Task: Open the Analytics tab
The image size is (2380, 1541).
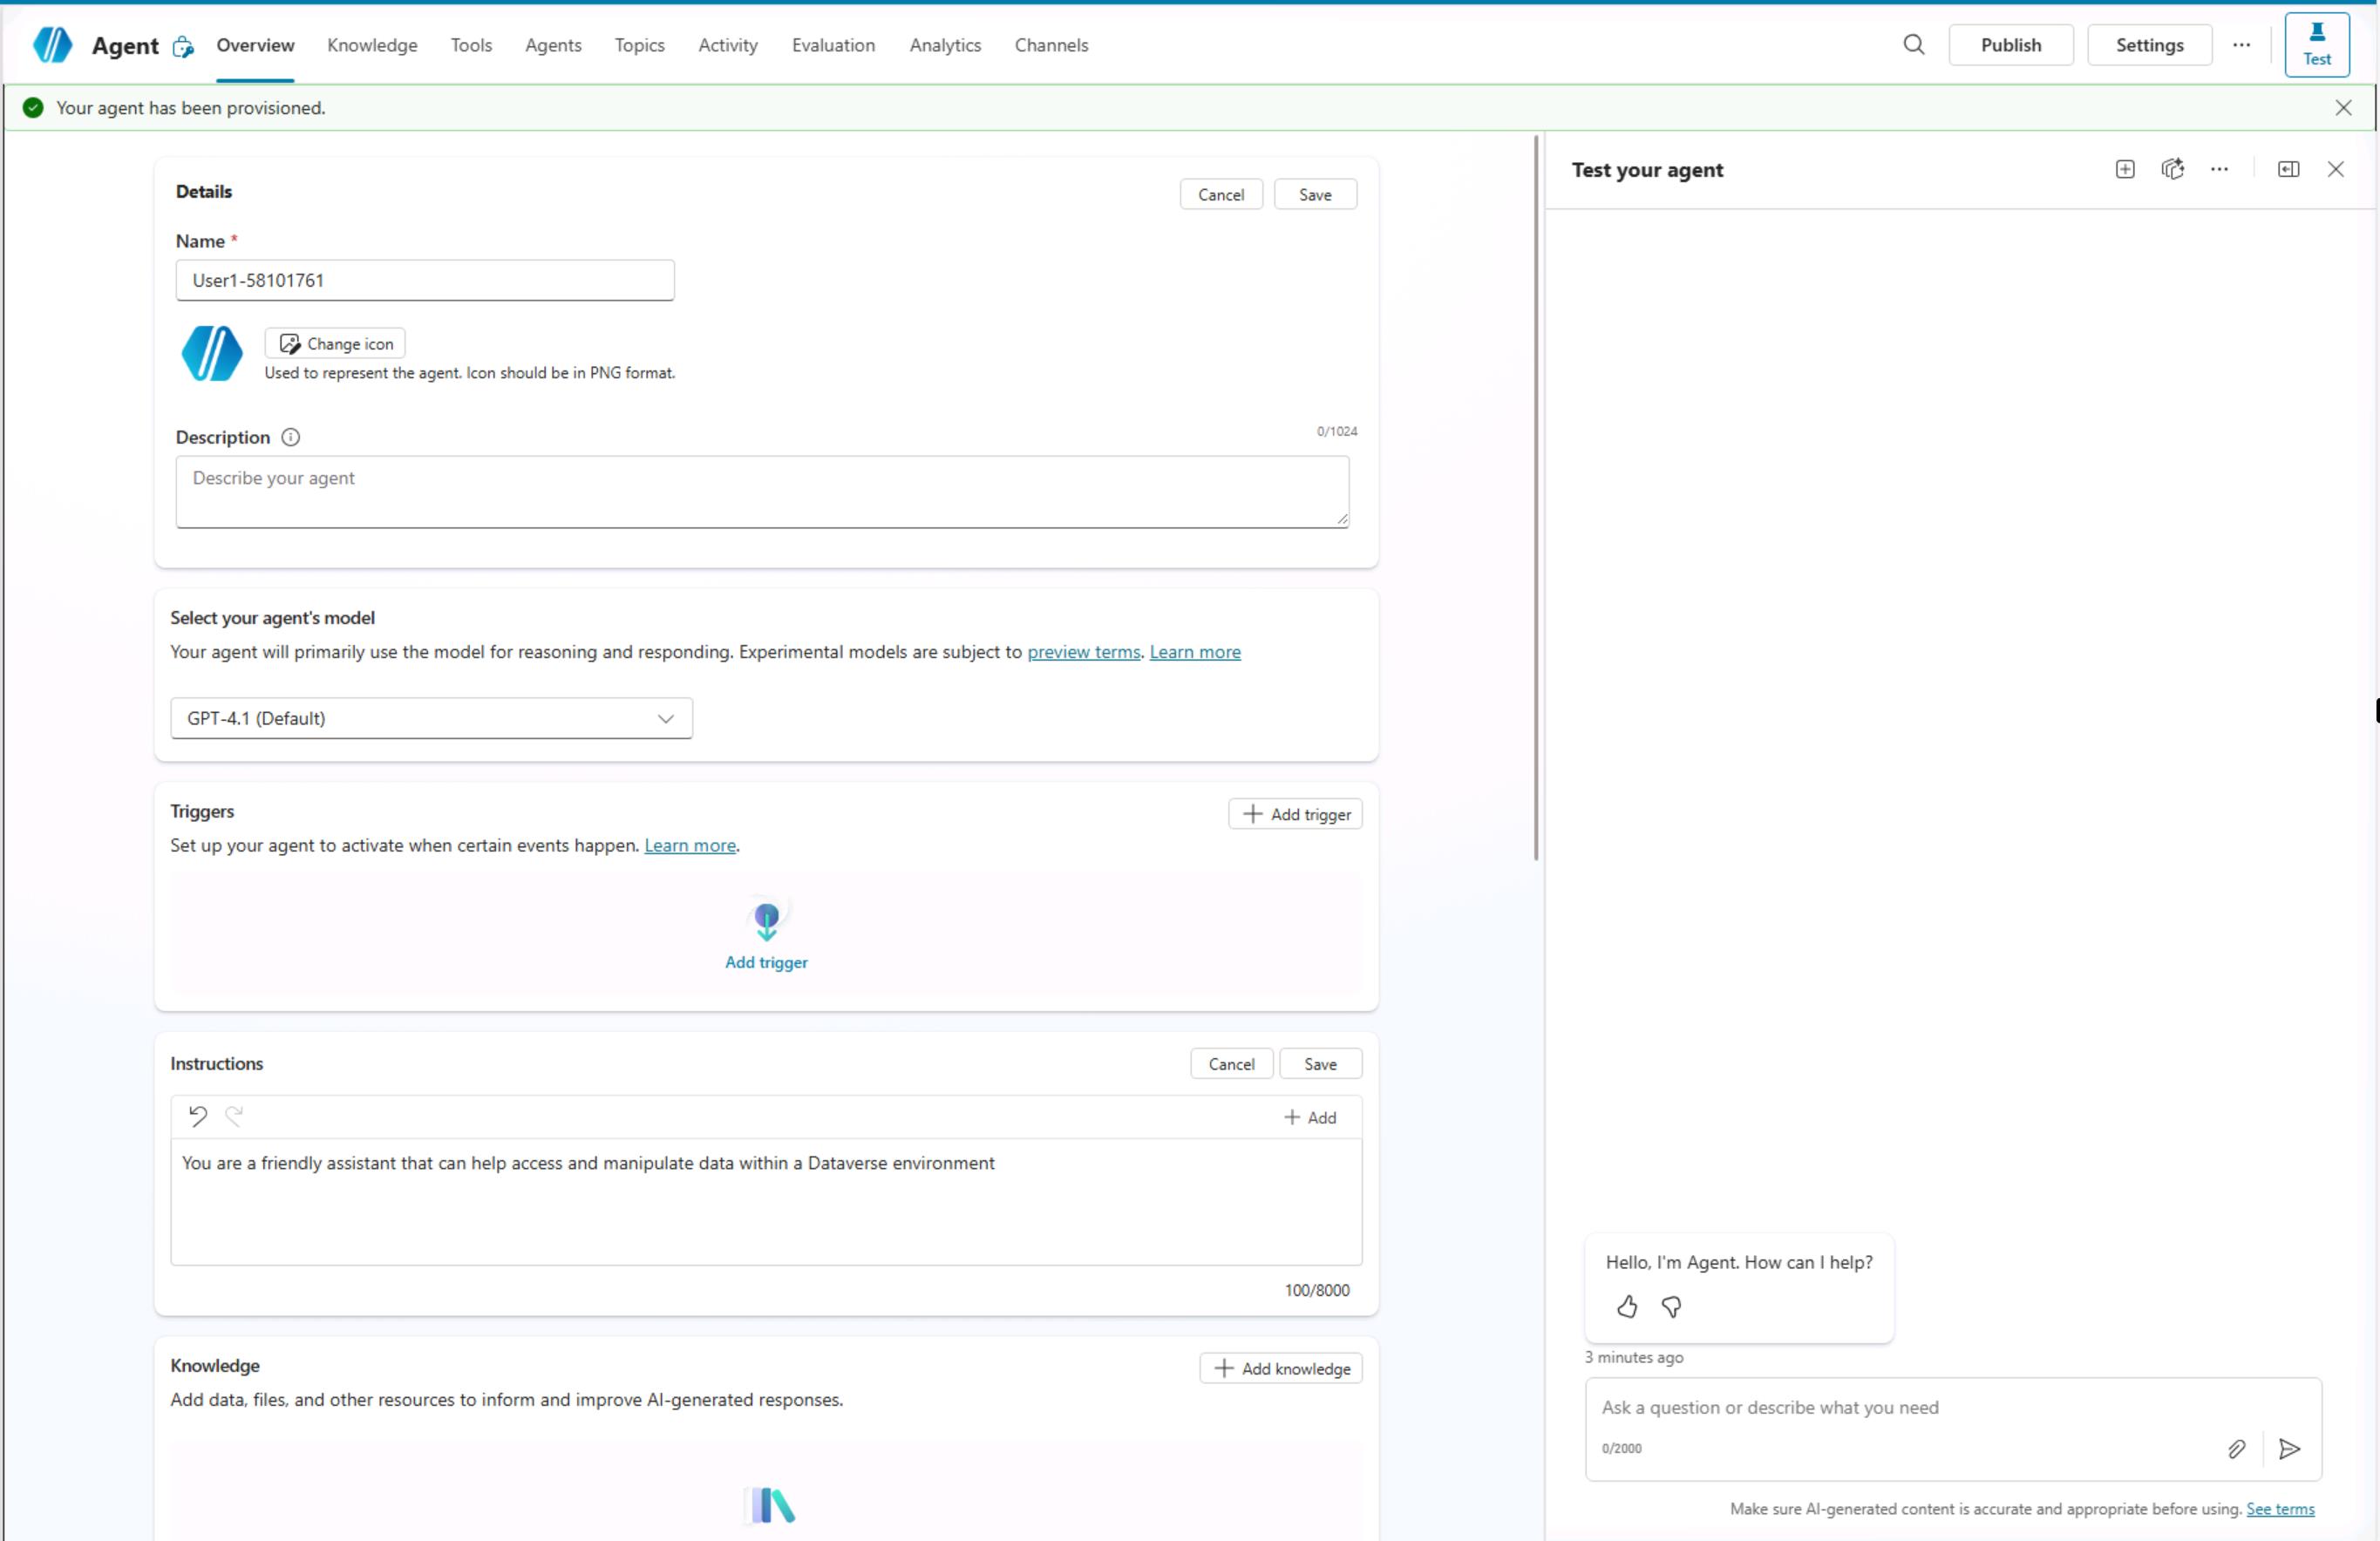Action: pyautogui.click(x=945, y=45)
